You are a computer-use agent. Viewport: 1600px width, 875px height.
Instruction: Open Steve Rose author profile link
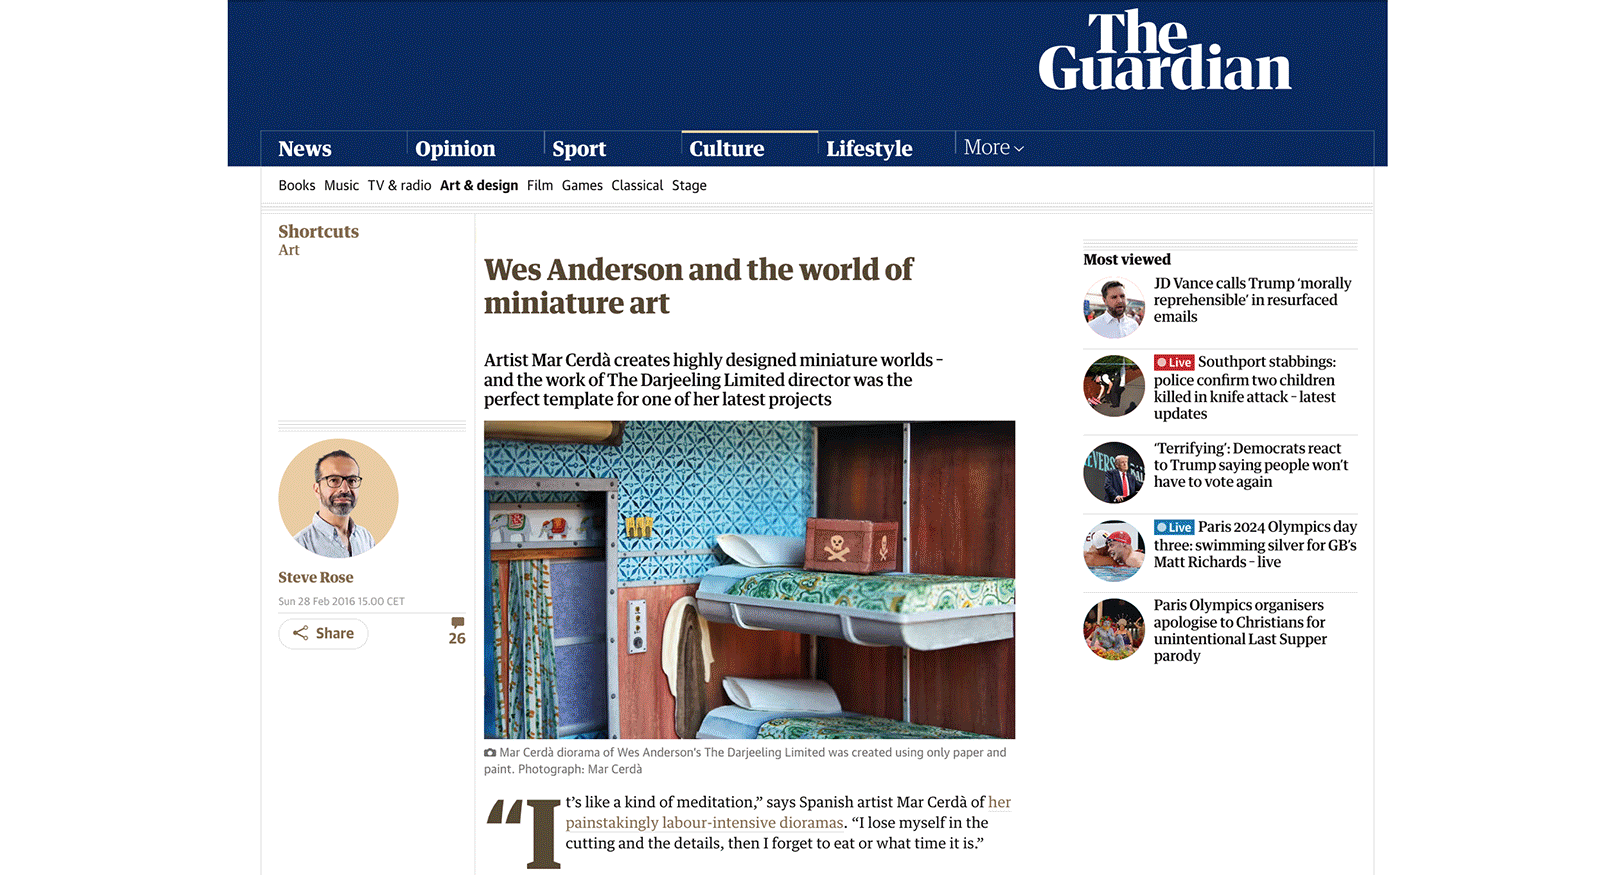(316, 577)
